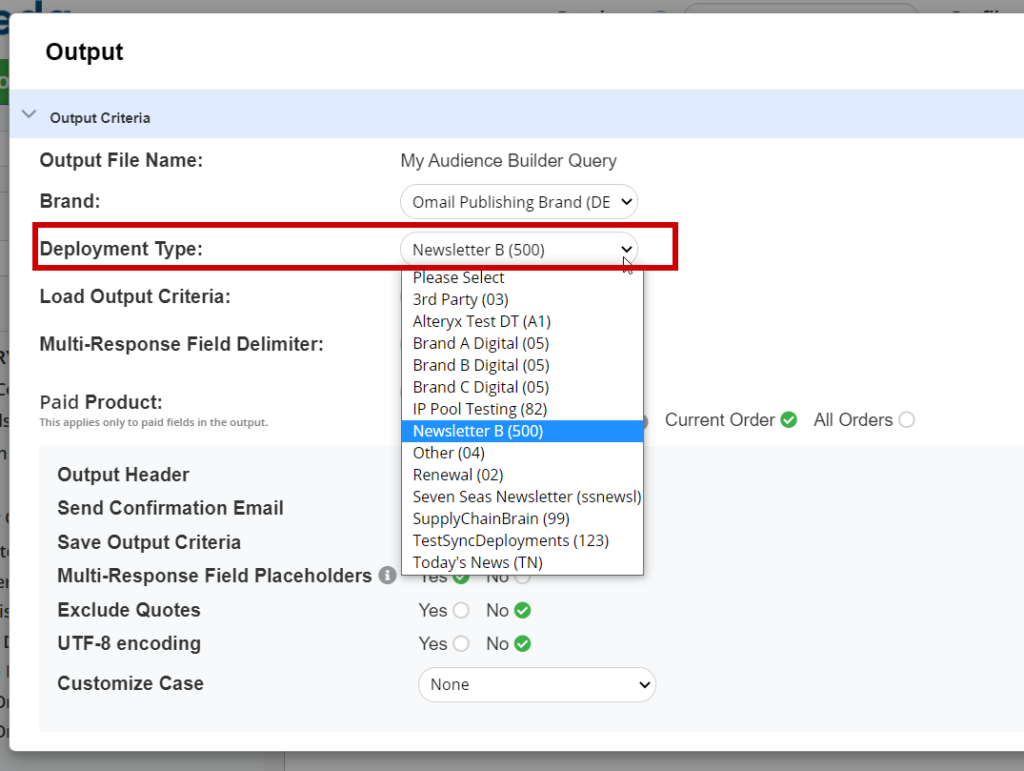Screen dimensions: 1024x771
Task: Open the Customize Case dropdown
Action: click(x=536, y=685)
